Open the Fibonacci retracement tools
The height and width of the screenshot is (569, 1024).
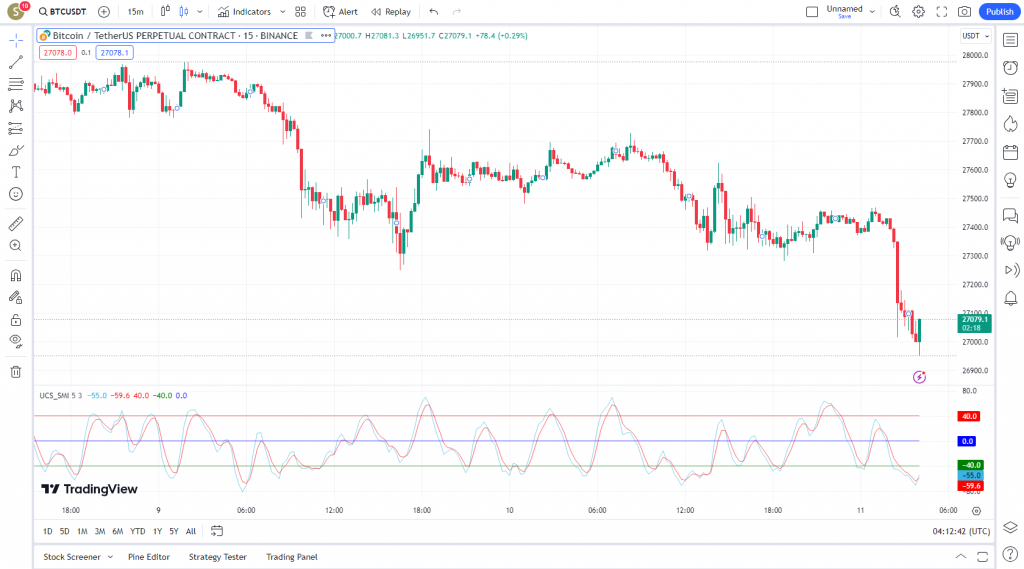point(16,84)
